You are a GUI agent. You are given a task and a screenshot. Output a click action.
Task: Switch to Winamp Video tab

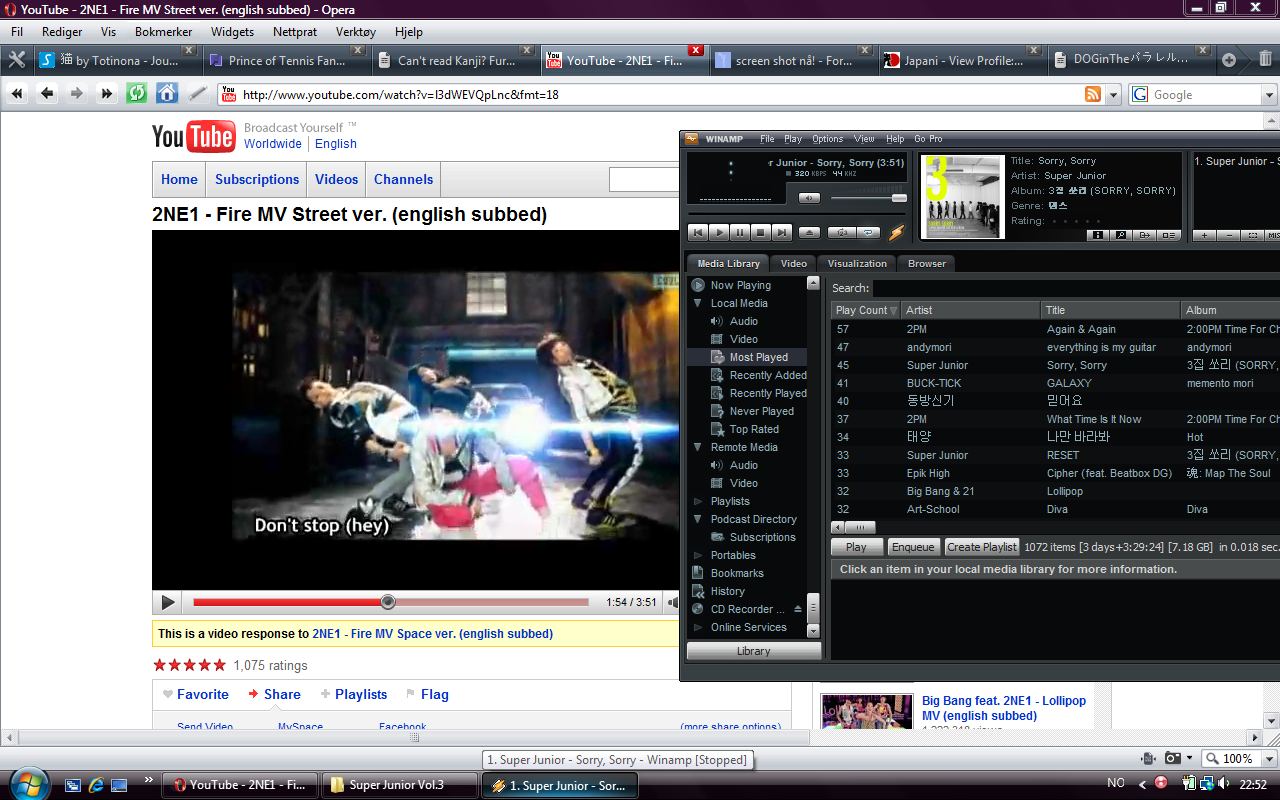tap(794, 263)
